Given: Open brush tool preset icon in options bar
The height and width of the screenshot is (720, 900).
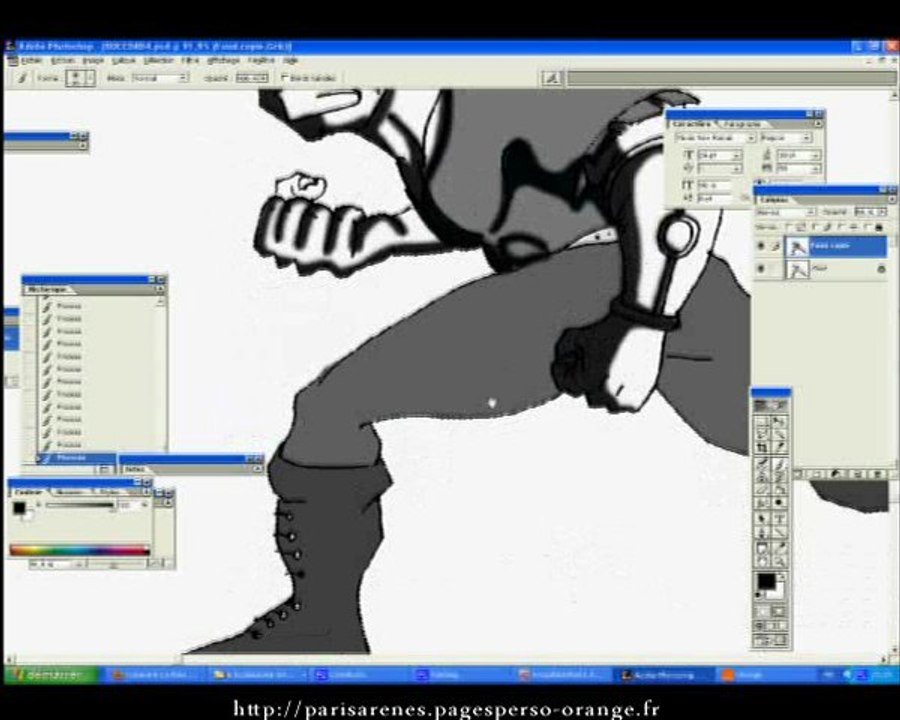Looking at the screenshot, I should (x=22, y=78).
